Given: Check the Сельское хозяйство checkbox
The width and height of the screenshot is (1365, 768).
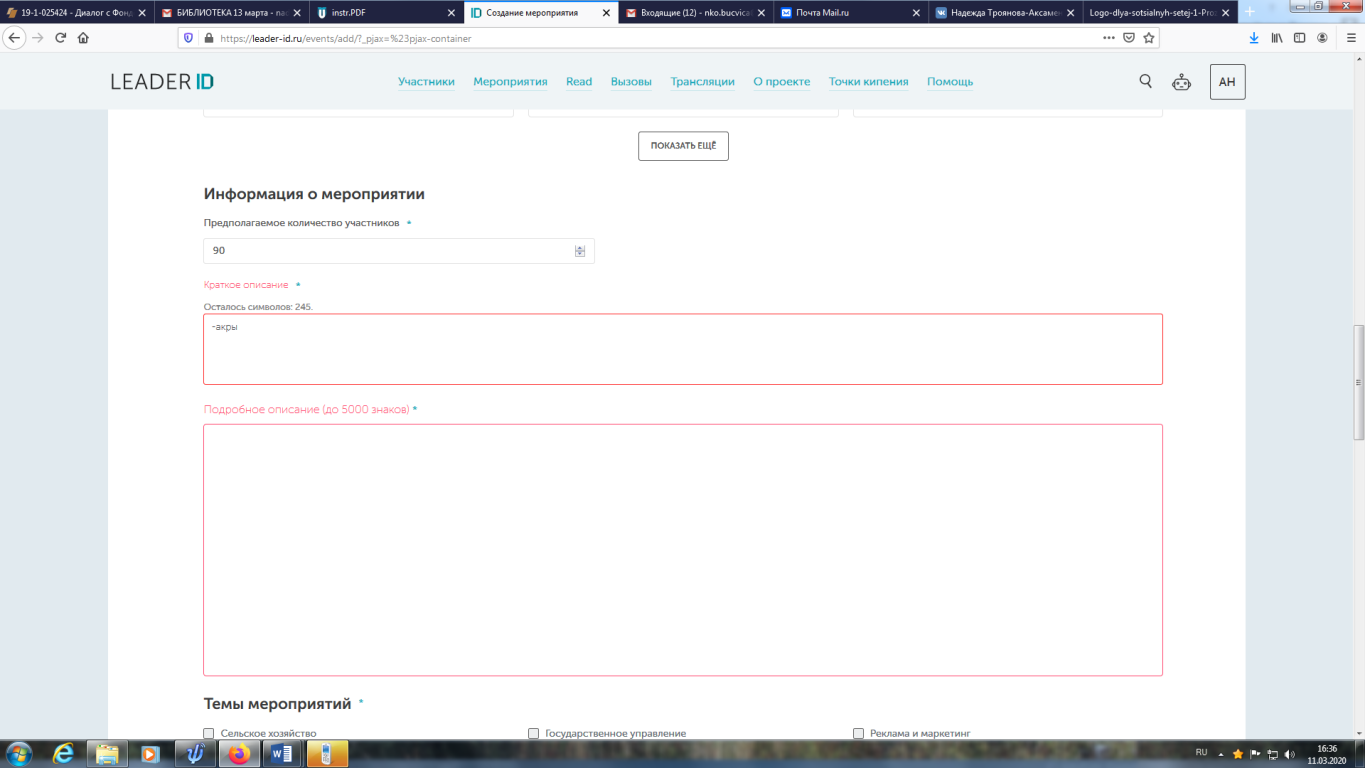Looking at the screenshot, I should [x=209, y=733].
